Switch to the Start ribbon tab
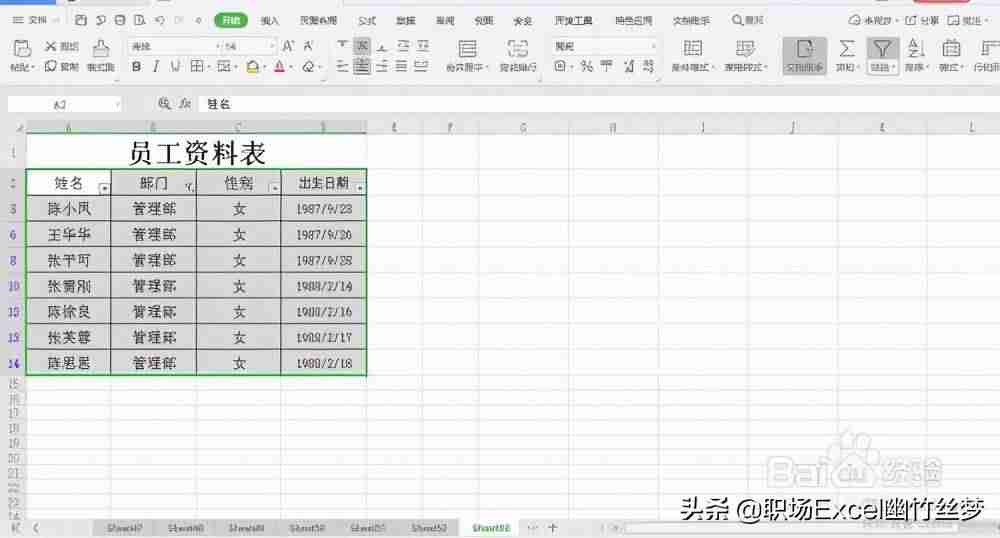Image resolution: width=1000 pixels, height=538 pixels. [x=231, y=20]
